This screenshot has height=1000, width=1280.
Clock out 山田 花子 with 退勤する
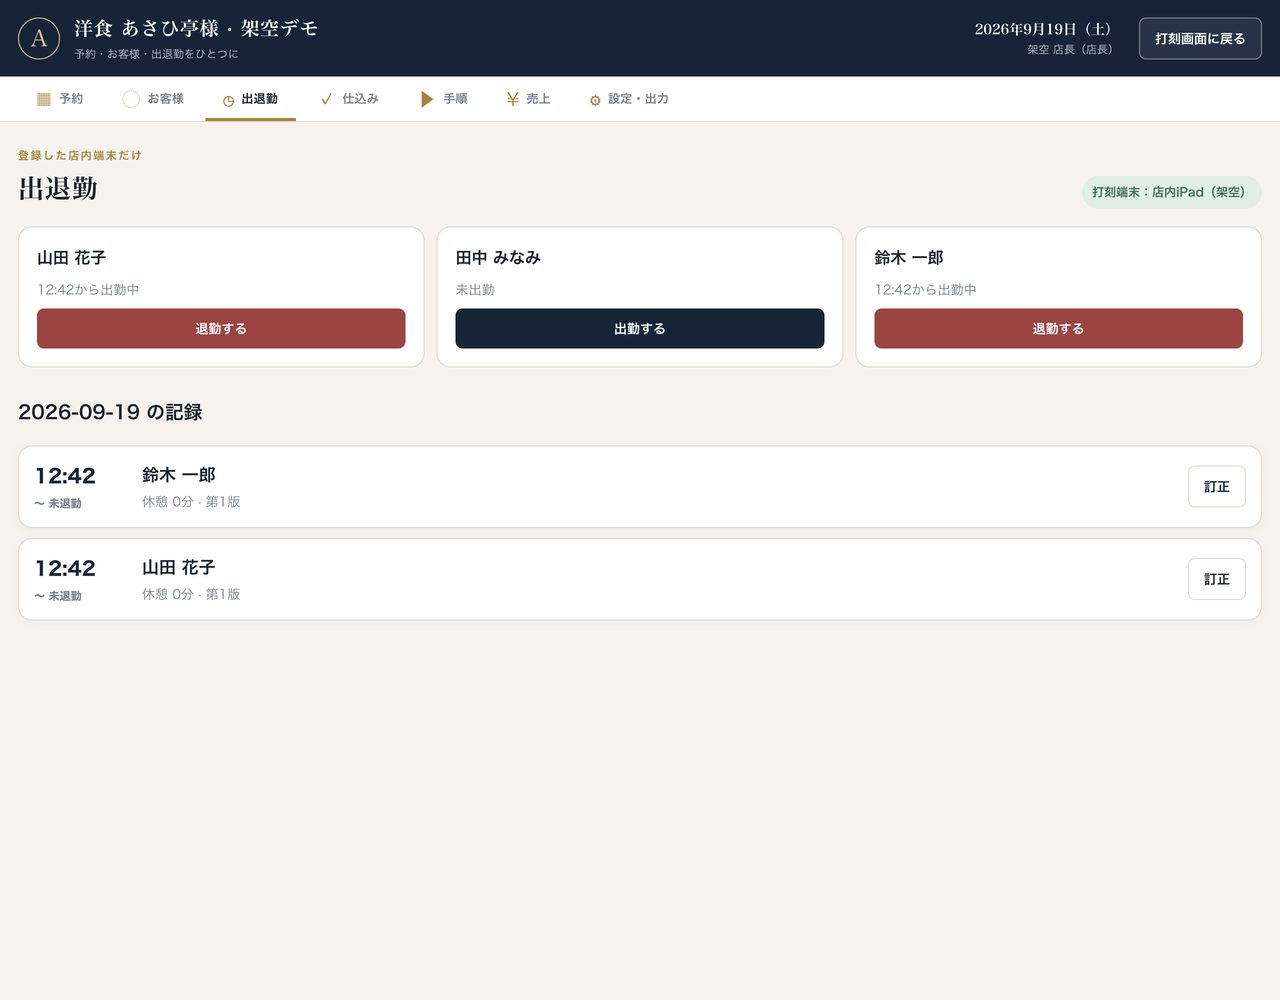221,328
